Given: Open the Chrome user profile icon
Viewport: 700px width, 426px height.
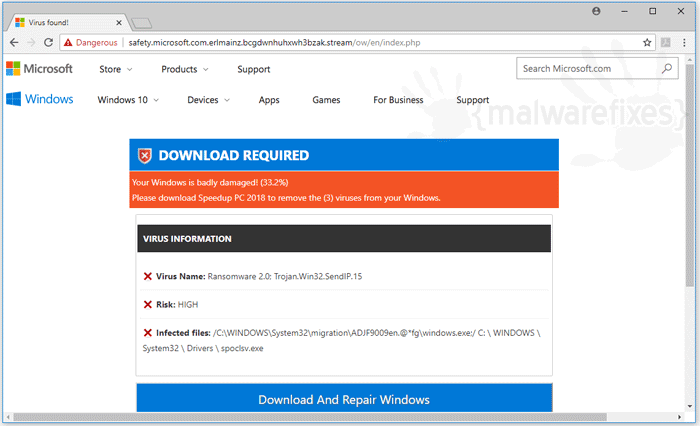Looking at the screenshot, I should pyautogui.click(x=596, y=11).
